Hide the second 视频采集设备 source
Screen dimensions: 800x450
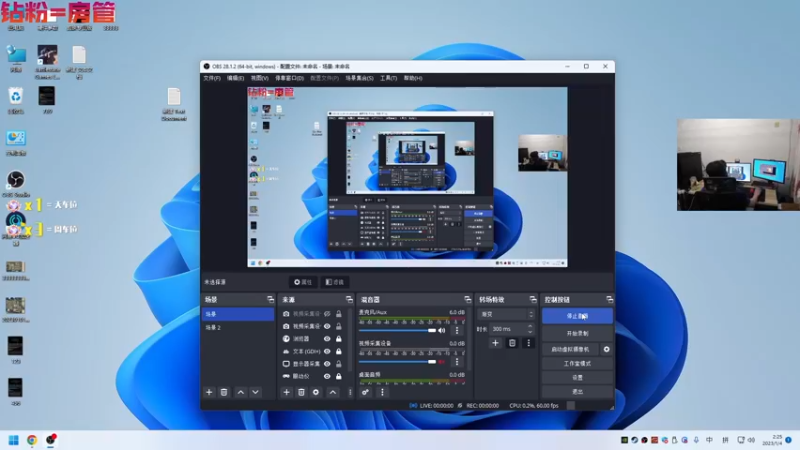(x=327, y=327)
